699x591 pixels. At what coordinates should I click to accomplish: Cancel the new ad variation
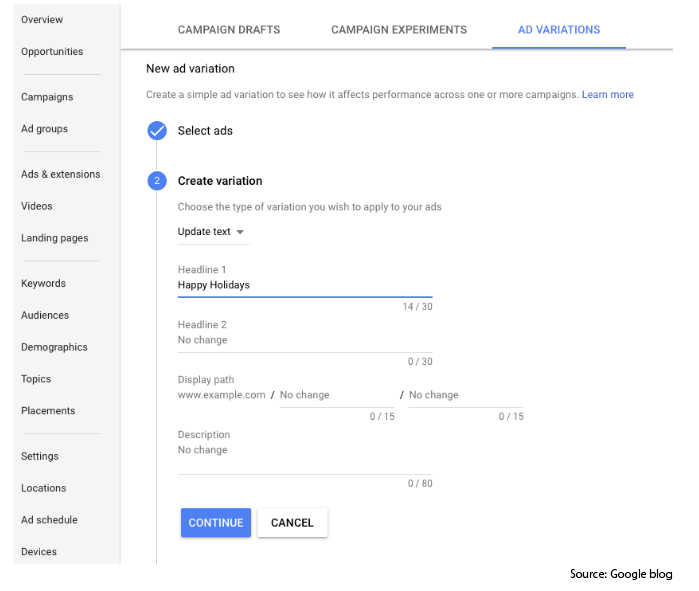tap(292, 522)
